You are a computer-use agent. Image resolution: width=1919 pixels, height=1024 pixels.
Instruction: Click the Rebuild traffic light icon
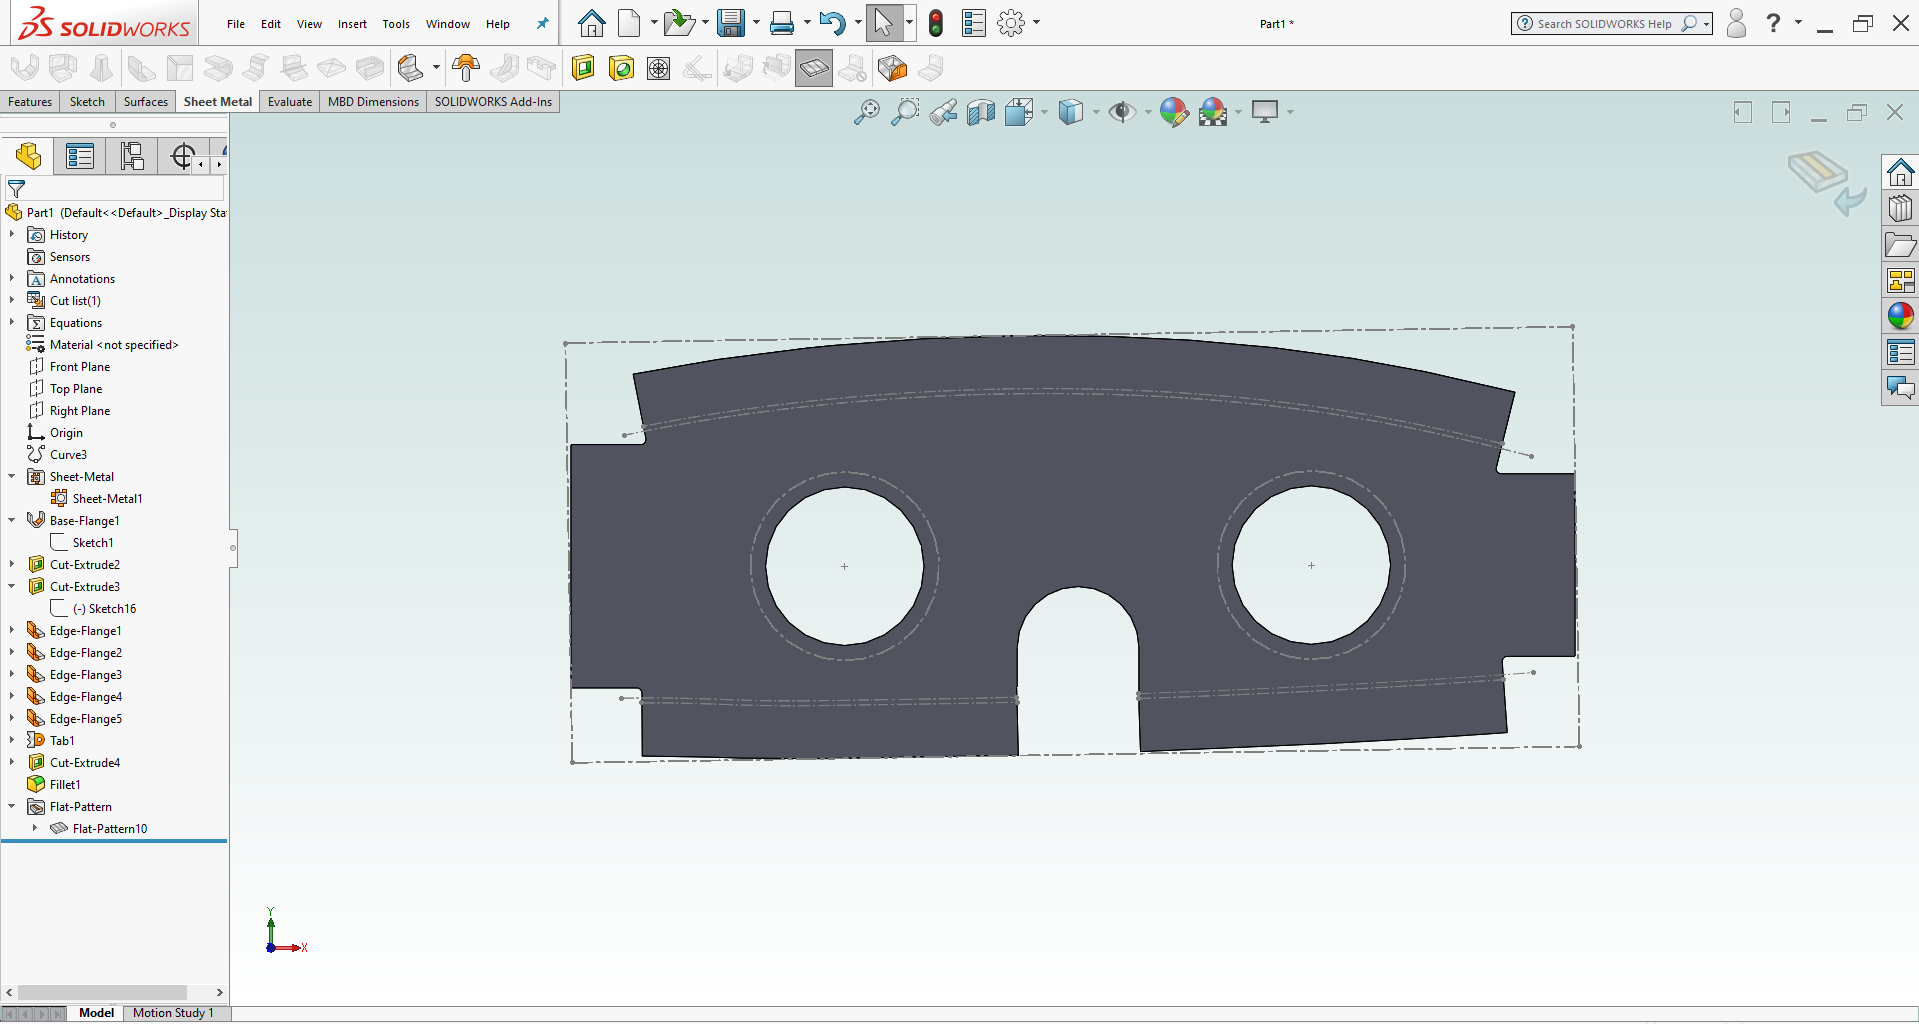(x=936, y=23)
